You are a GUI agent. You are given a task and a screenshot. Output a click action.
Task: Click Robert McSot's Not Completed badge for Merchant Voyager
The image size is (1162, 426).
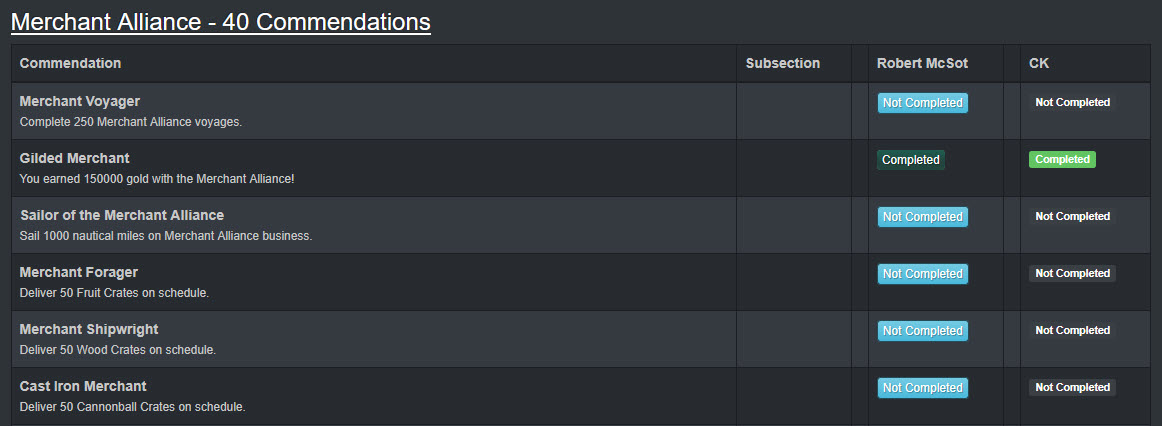coord(923,103)
